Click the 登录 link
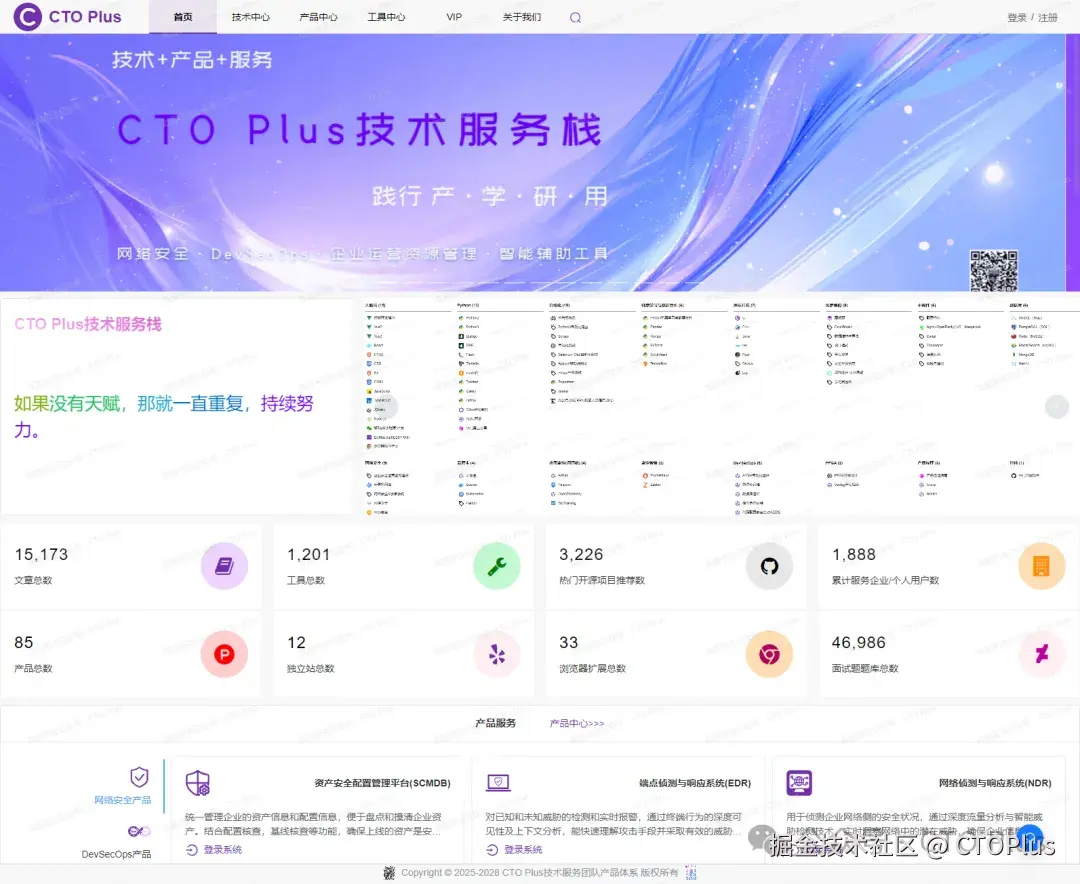This screenshot has height=884, width=1080. [1017, 17]
